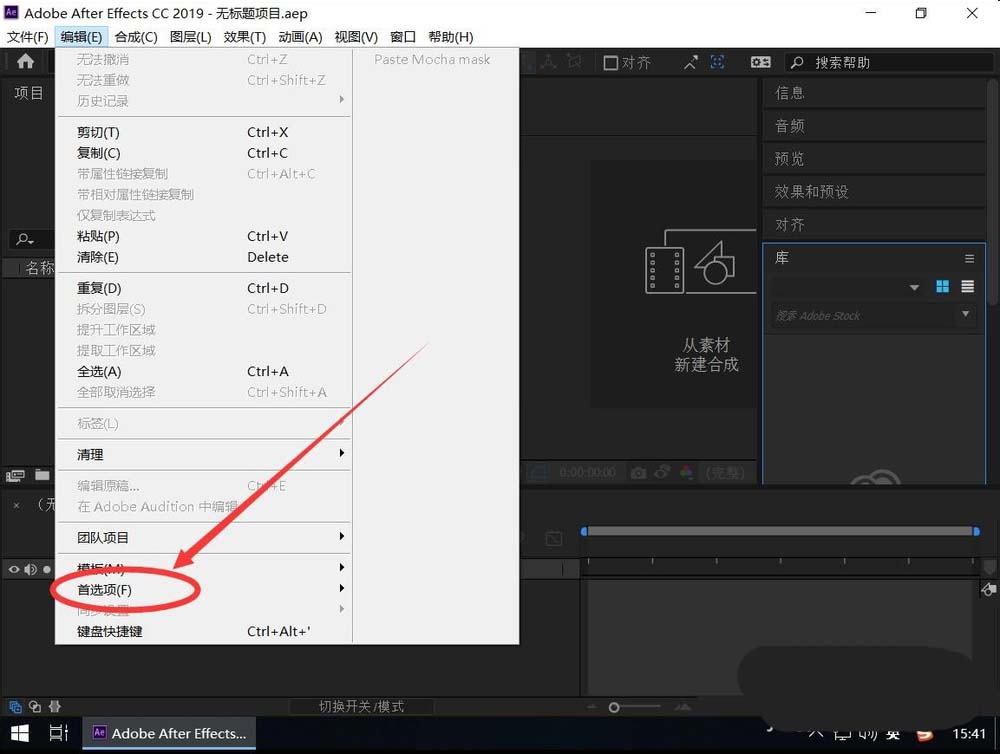Screen dimensions: 1000x754
Task: Choose 剪切(T) from the Edit menu
Action: click(204, 132)
